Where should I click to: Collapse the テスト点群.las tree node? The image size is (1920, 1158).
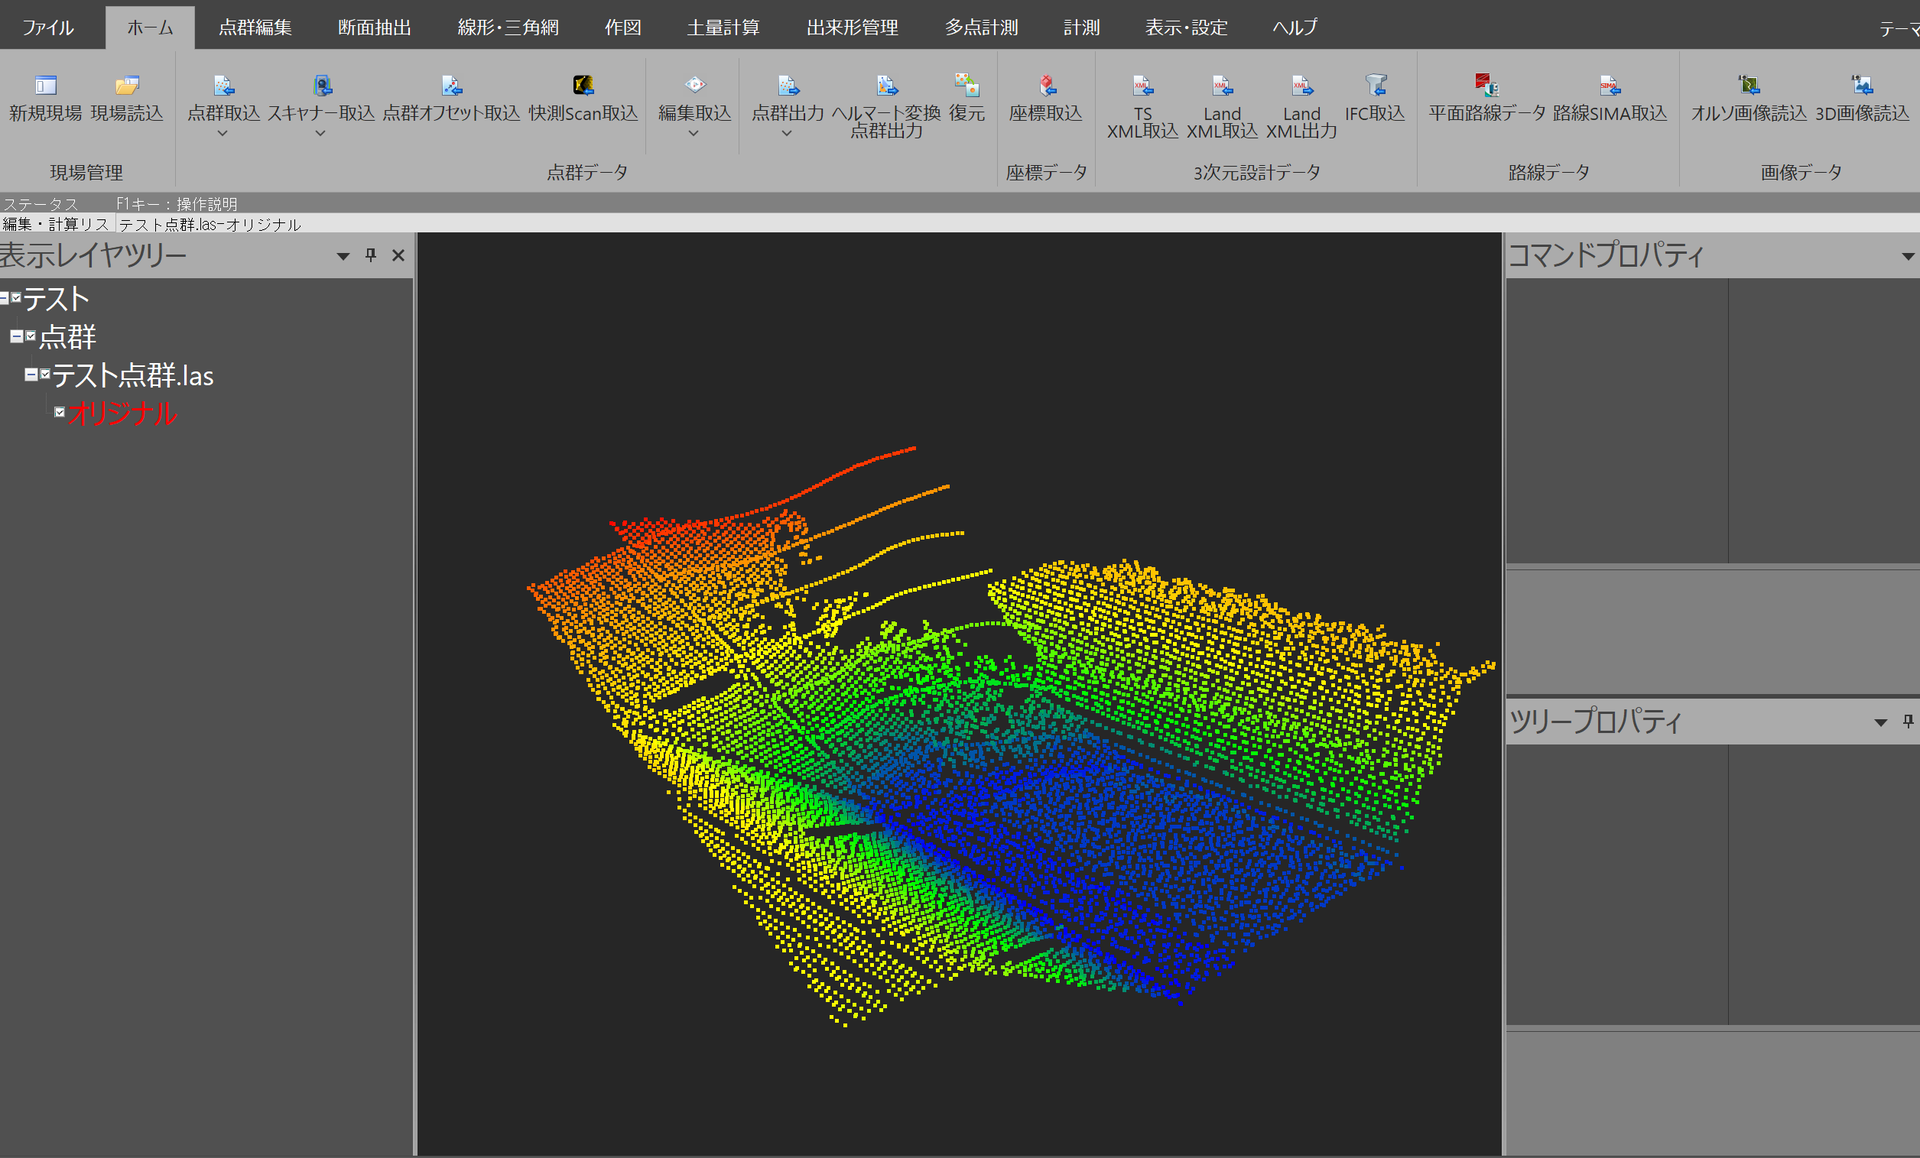coord(31,374)
